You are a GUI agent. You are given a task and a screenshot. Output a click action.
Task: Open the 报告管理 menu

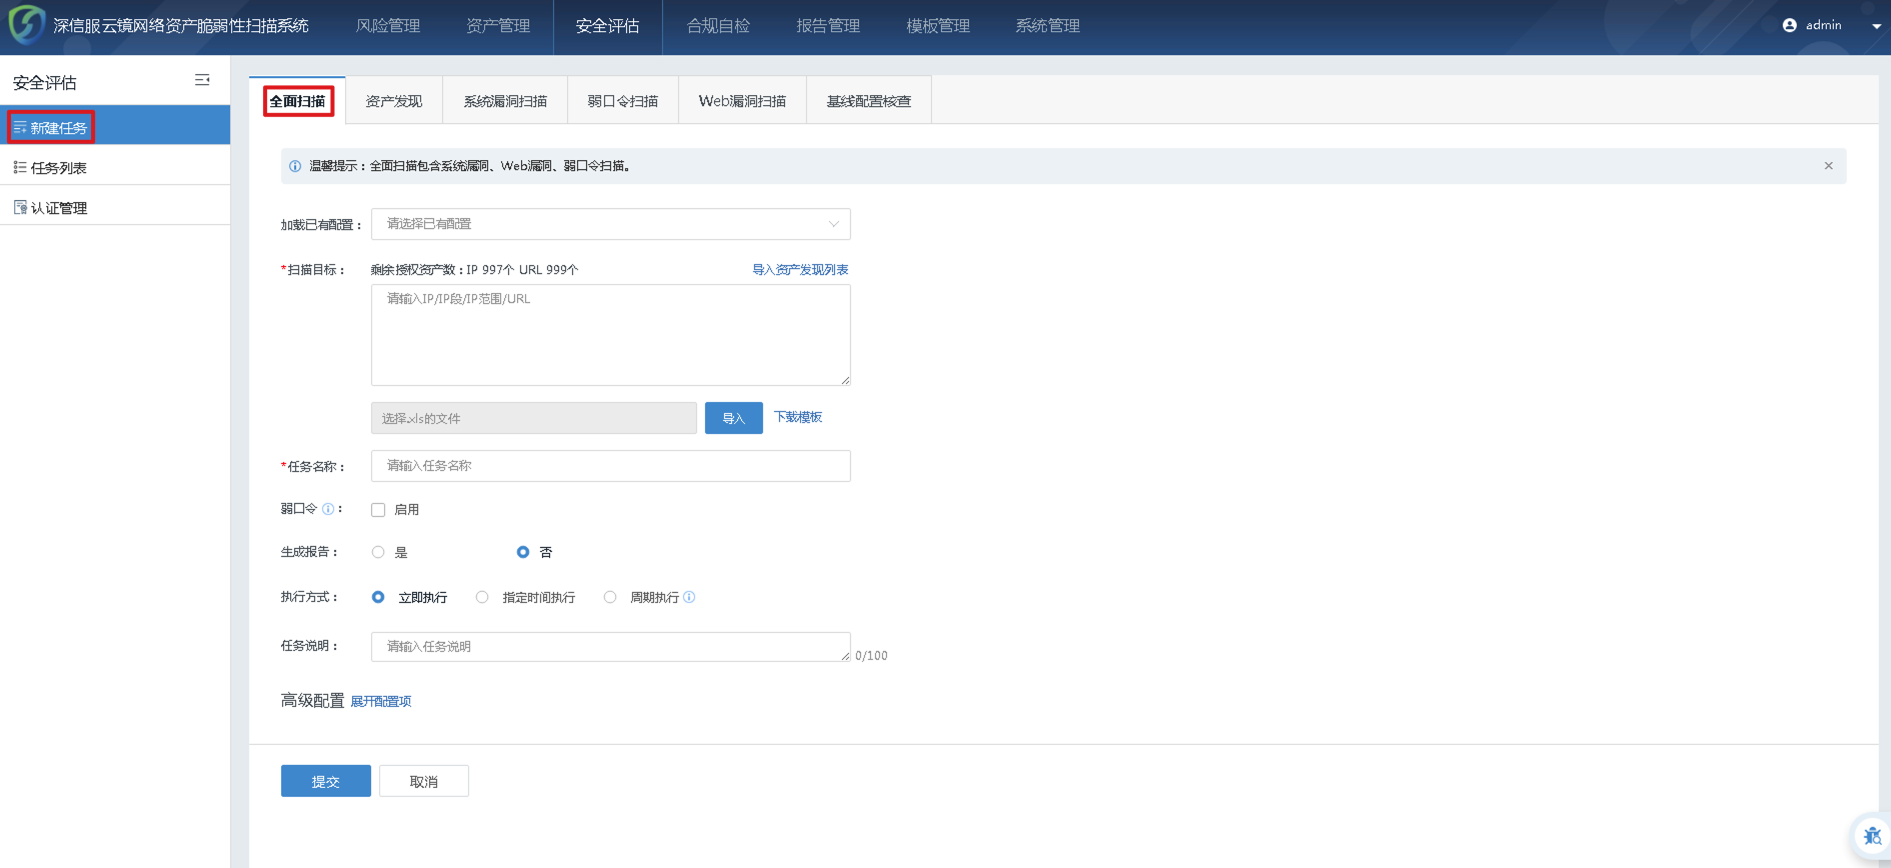click(828, 26)
